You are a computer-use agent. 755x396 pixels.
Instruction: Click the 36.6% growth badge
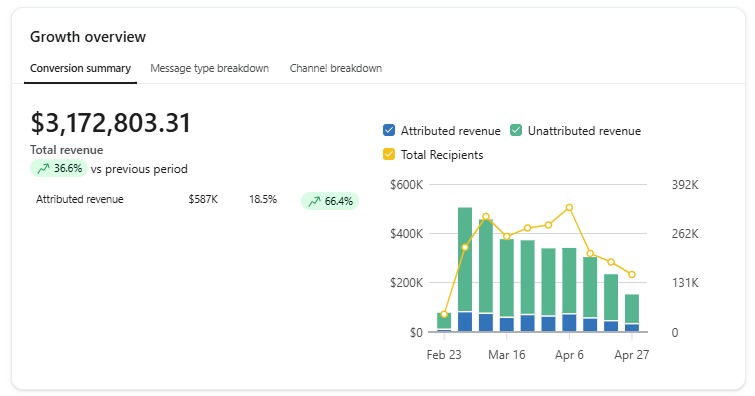pyautogui.click(x=59, y=169)
